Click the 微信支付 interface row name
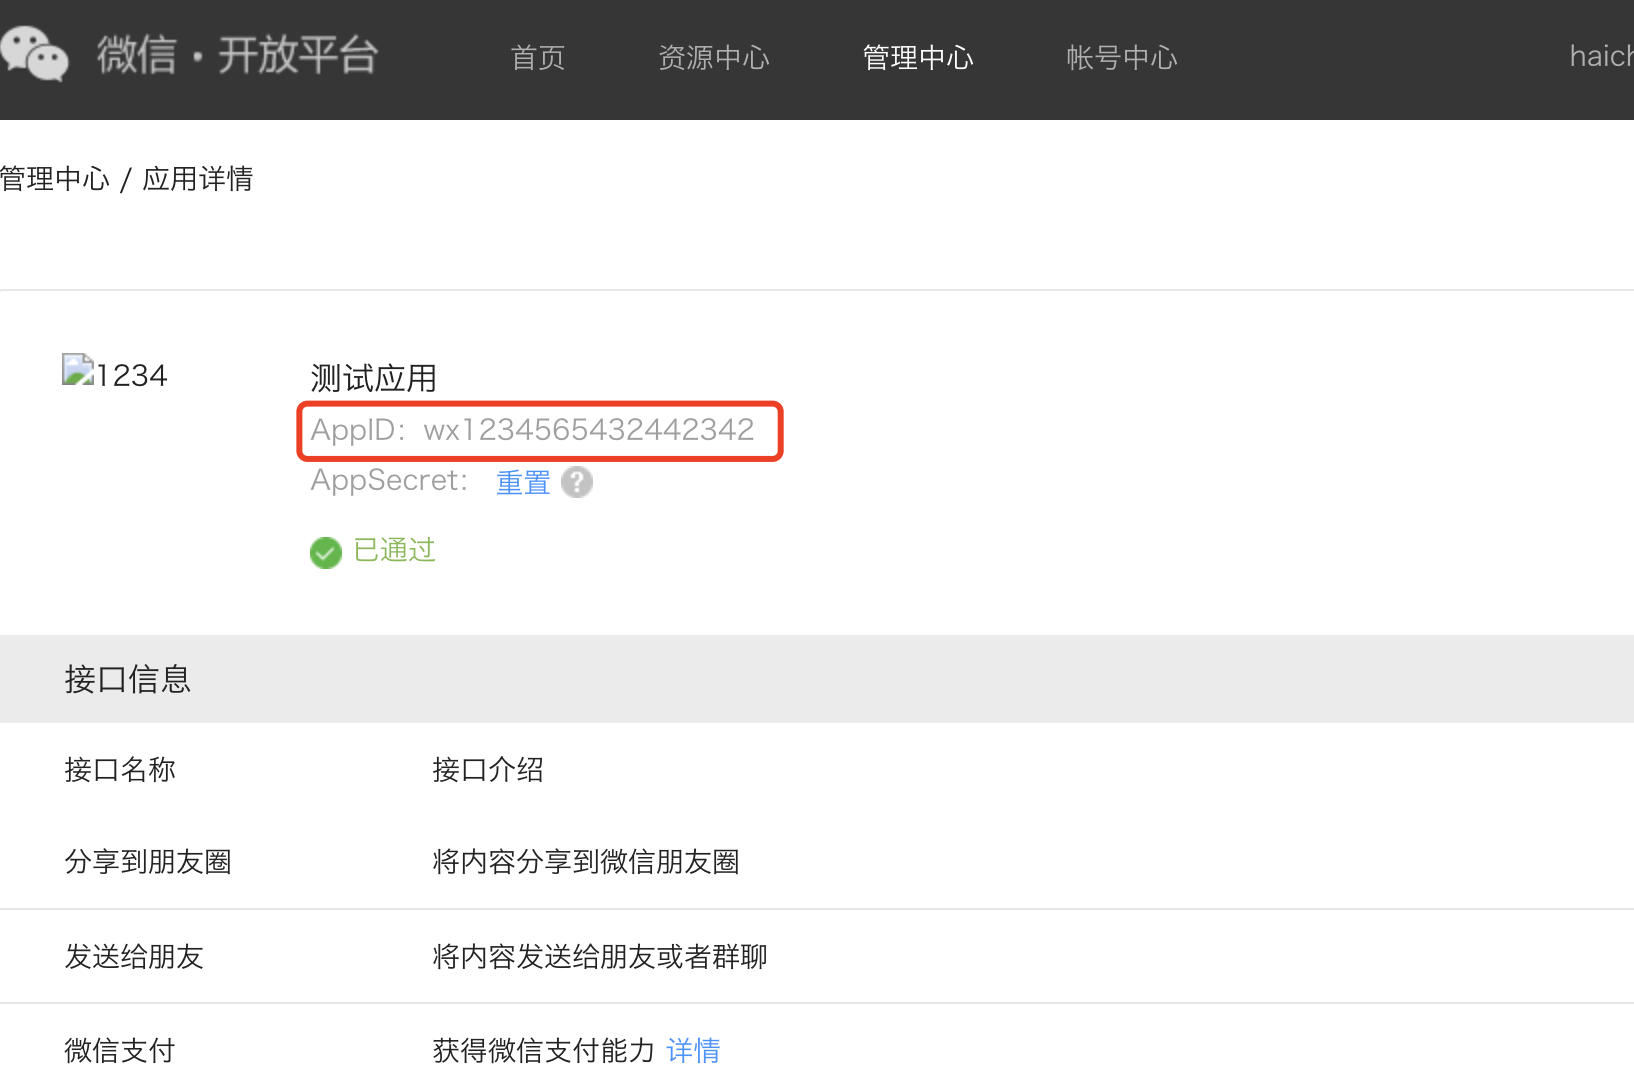Screen dimensions: 1634x1086 [120, 1051]
